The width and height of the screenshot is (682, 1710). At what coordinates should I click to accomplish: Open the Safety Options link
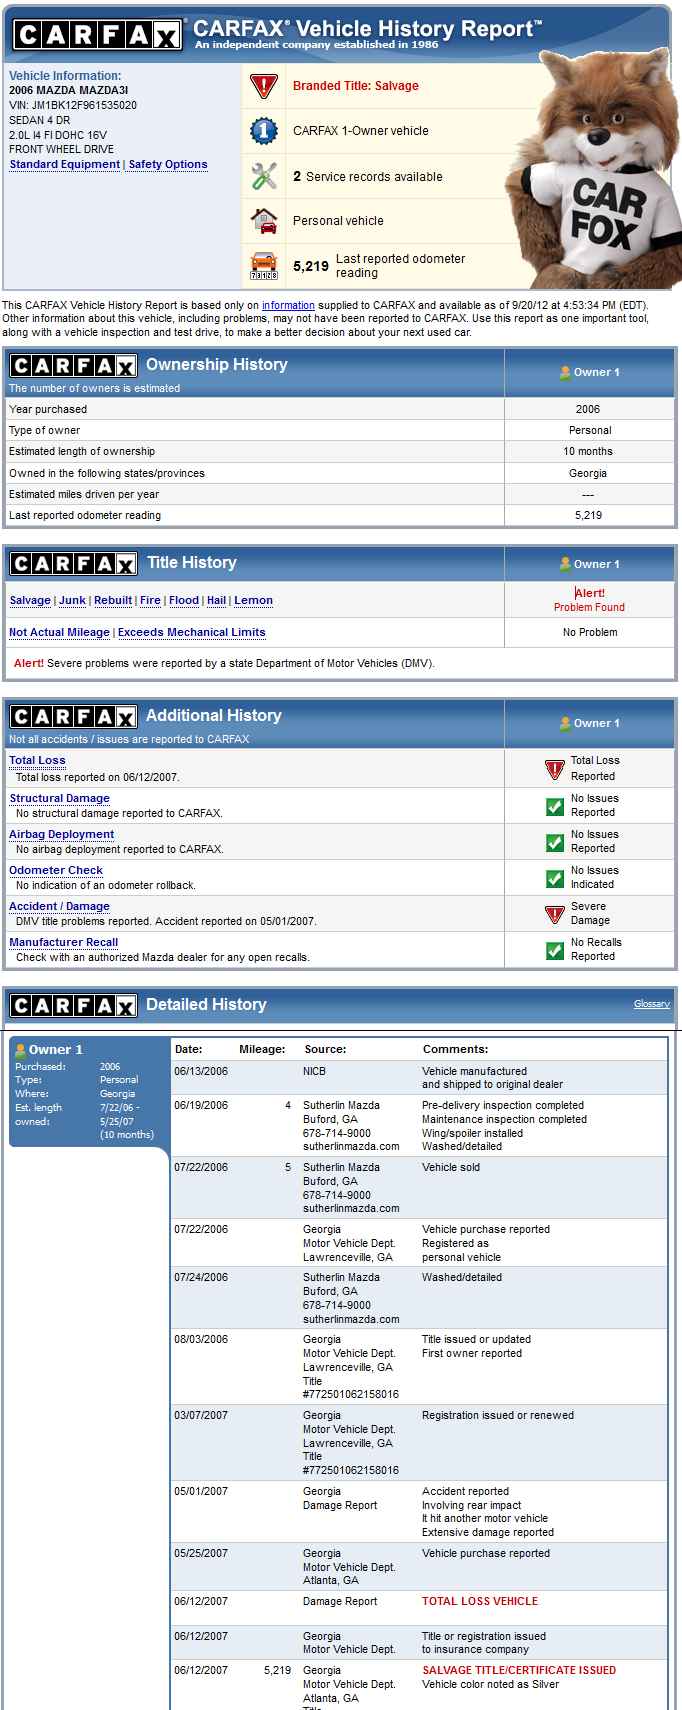[168, 165]
